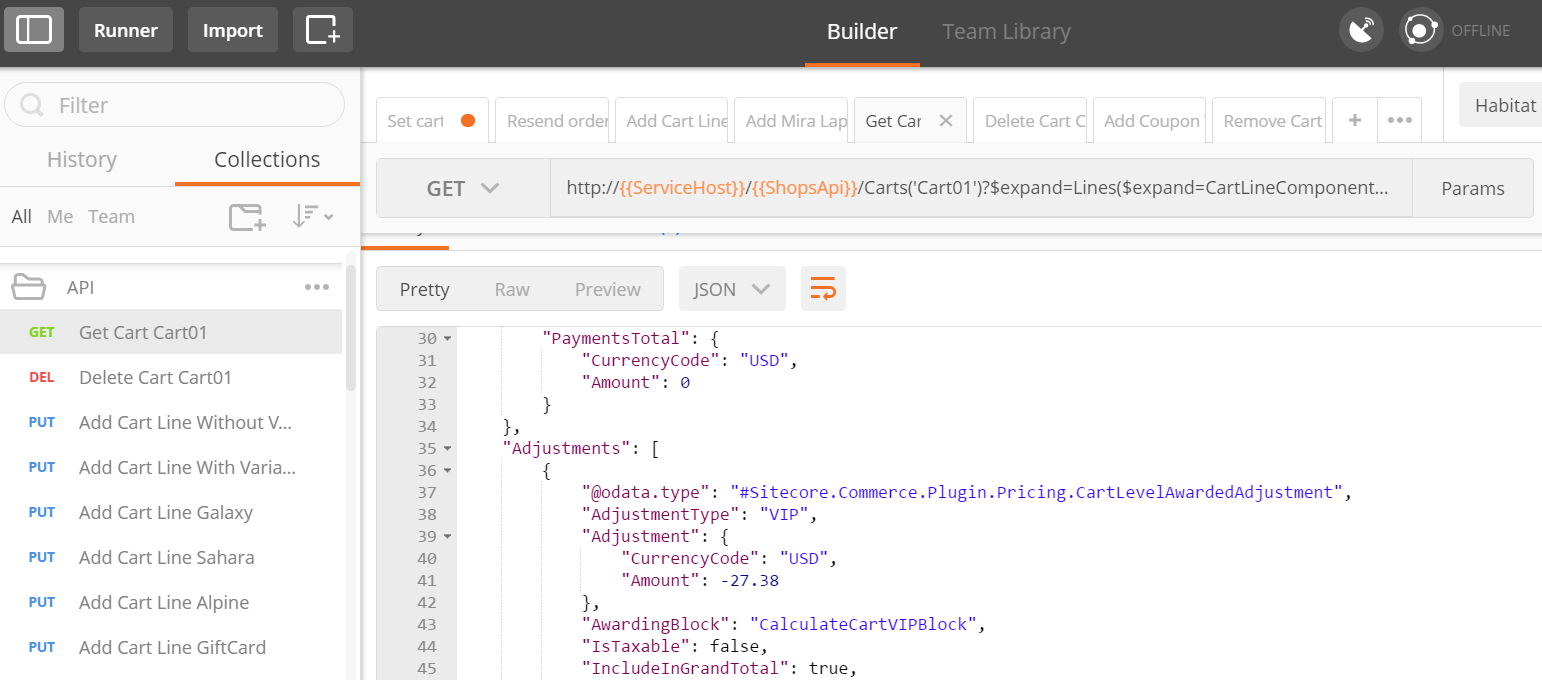Open the interceptor satellite icon
1542x680 pixels.
(x=1361, y=30)
